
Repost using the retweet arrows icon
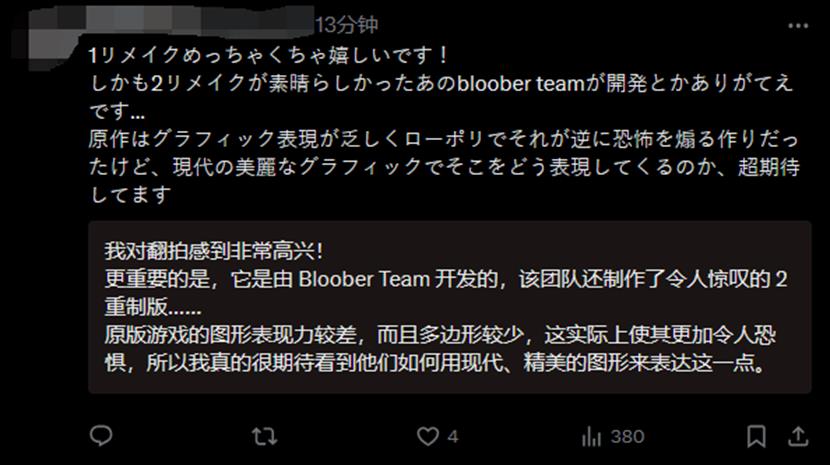pyautogui.click(x=264, y=436)
